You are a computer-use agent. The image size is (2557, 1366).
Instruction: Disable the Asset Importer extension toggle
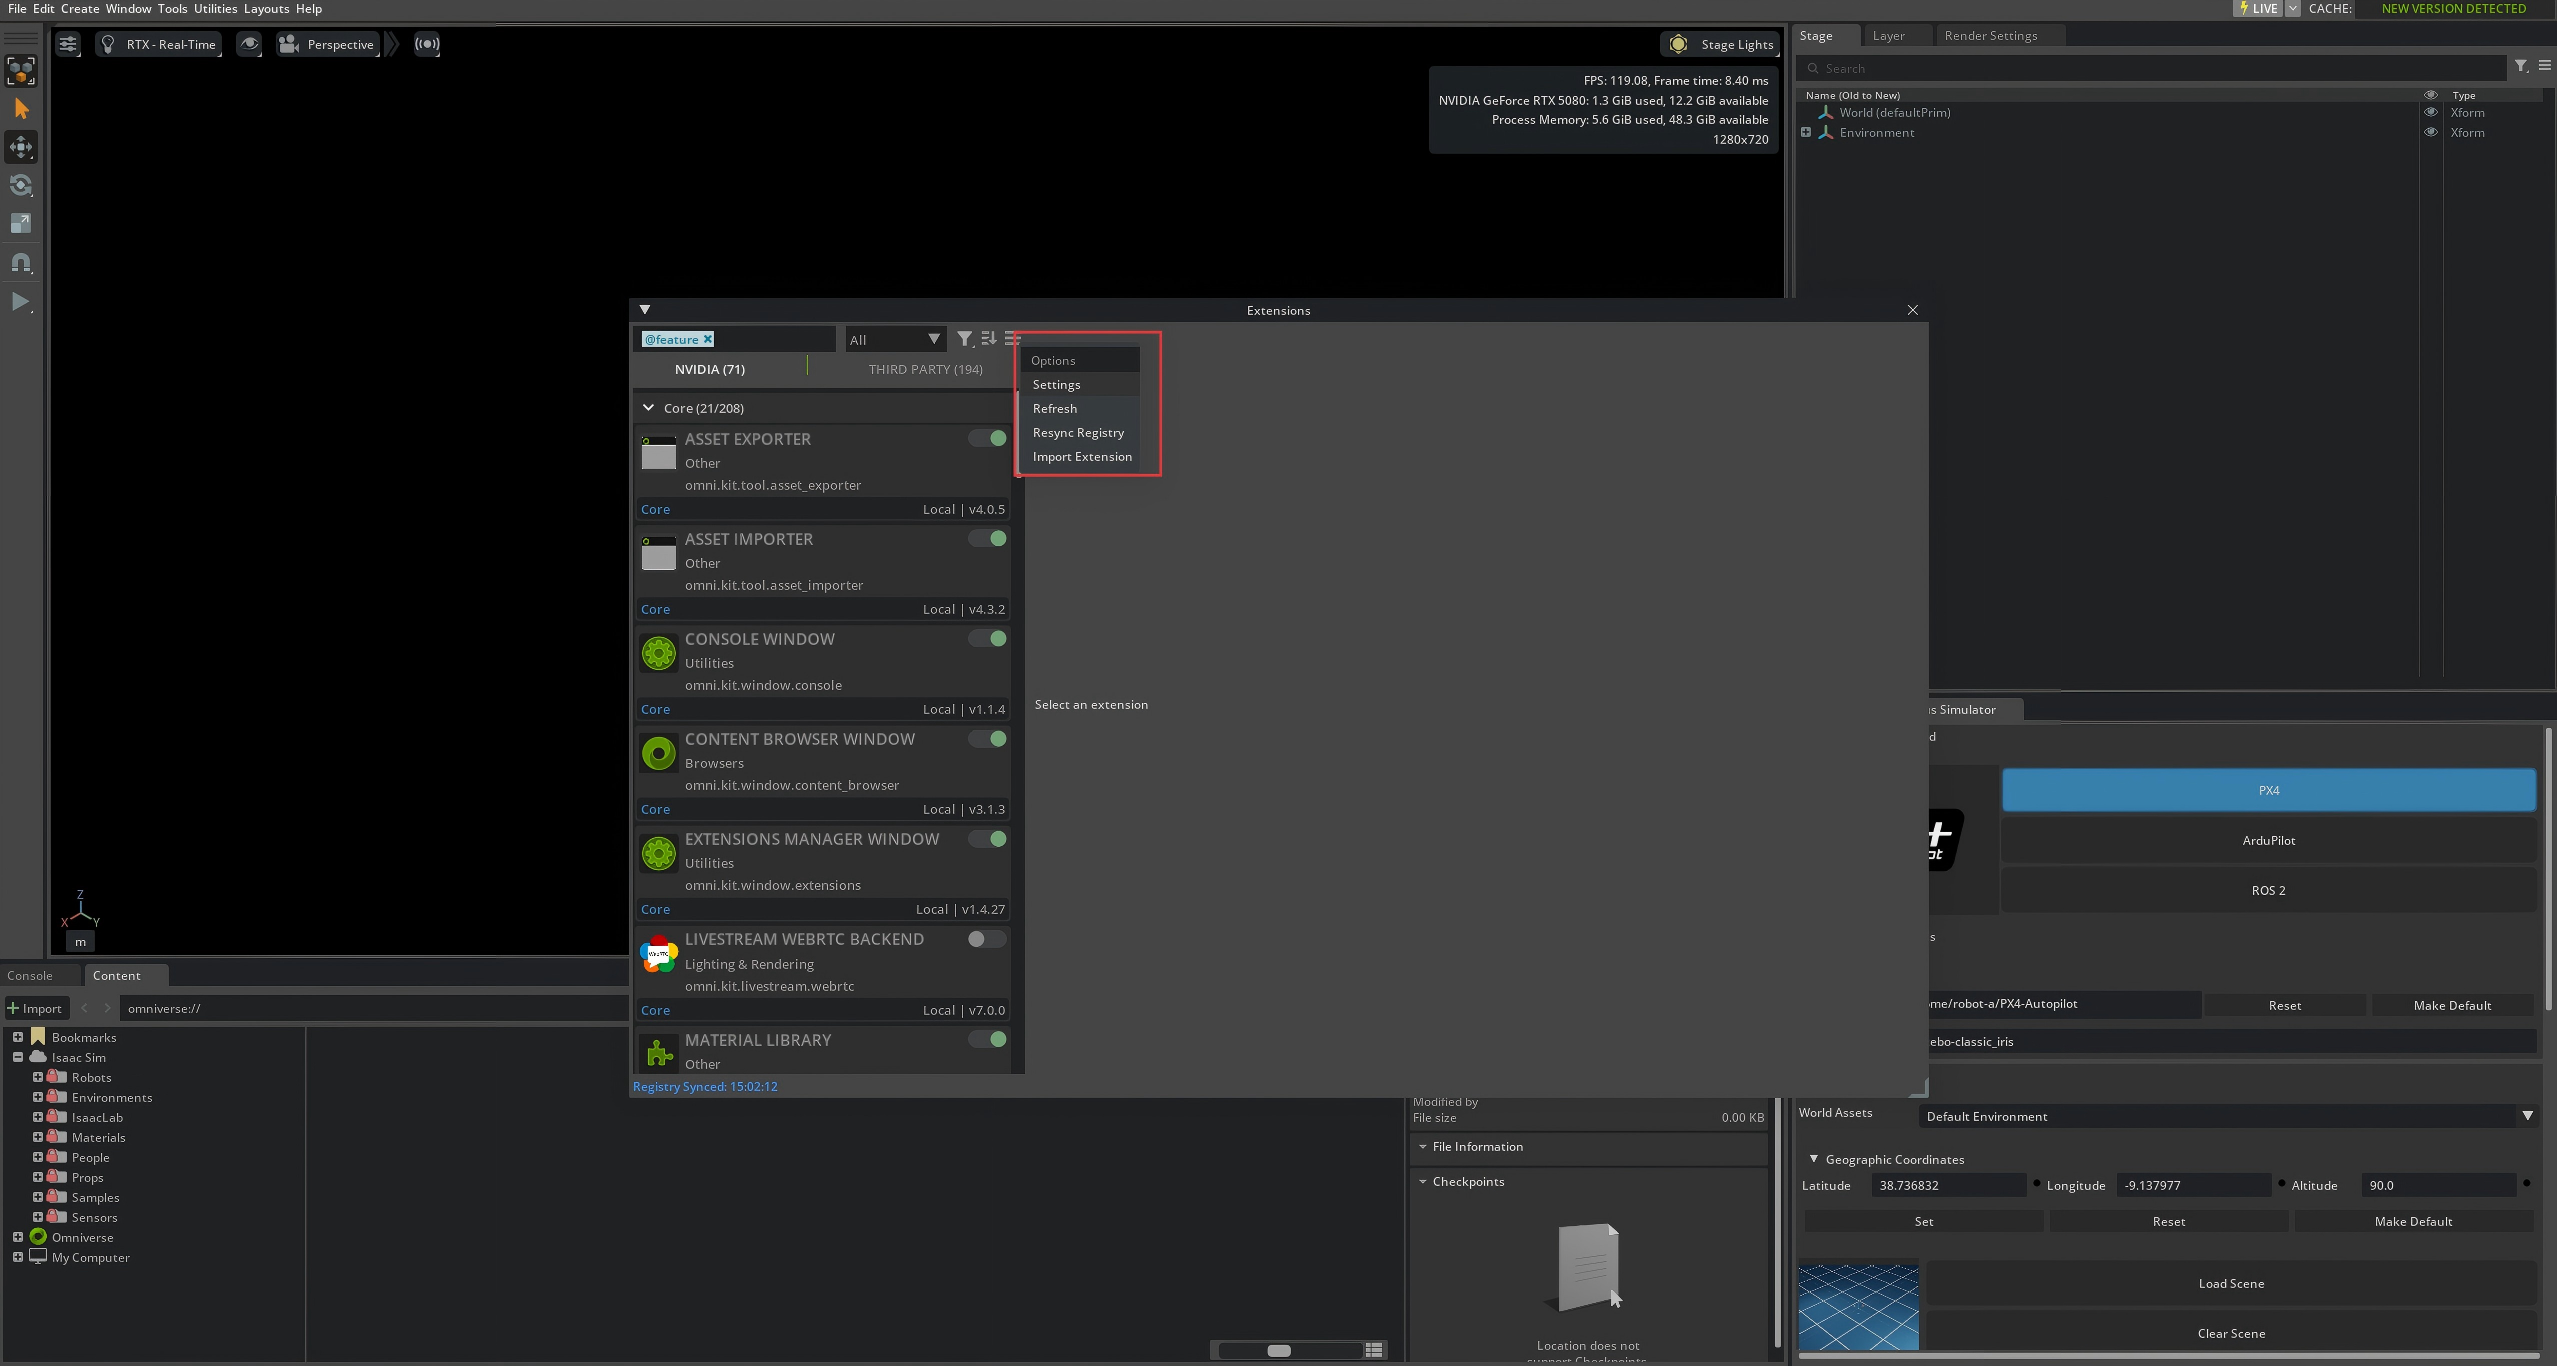987,538
